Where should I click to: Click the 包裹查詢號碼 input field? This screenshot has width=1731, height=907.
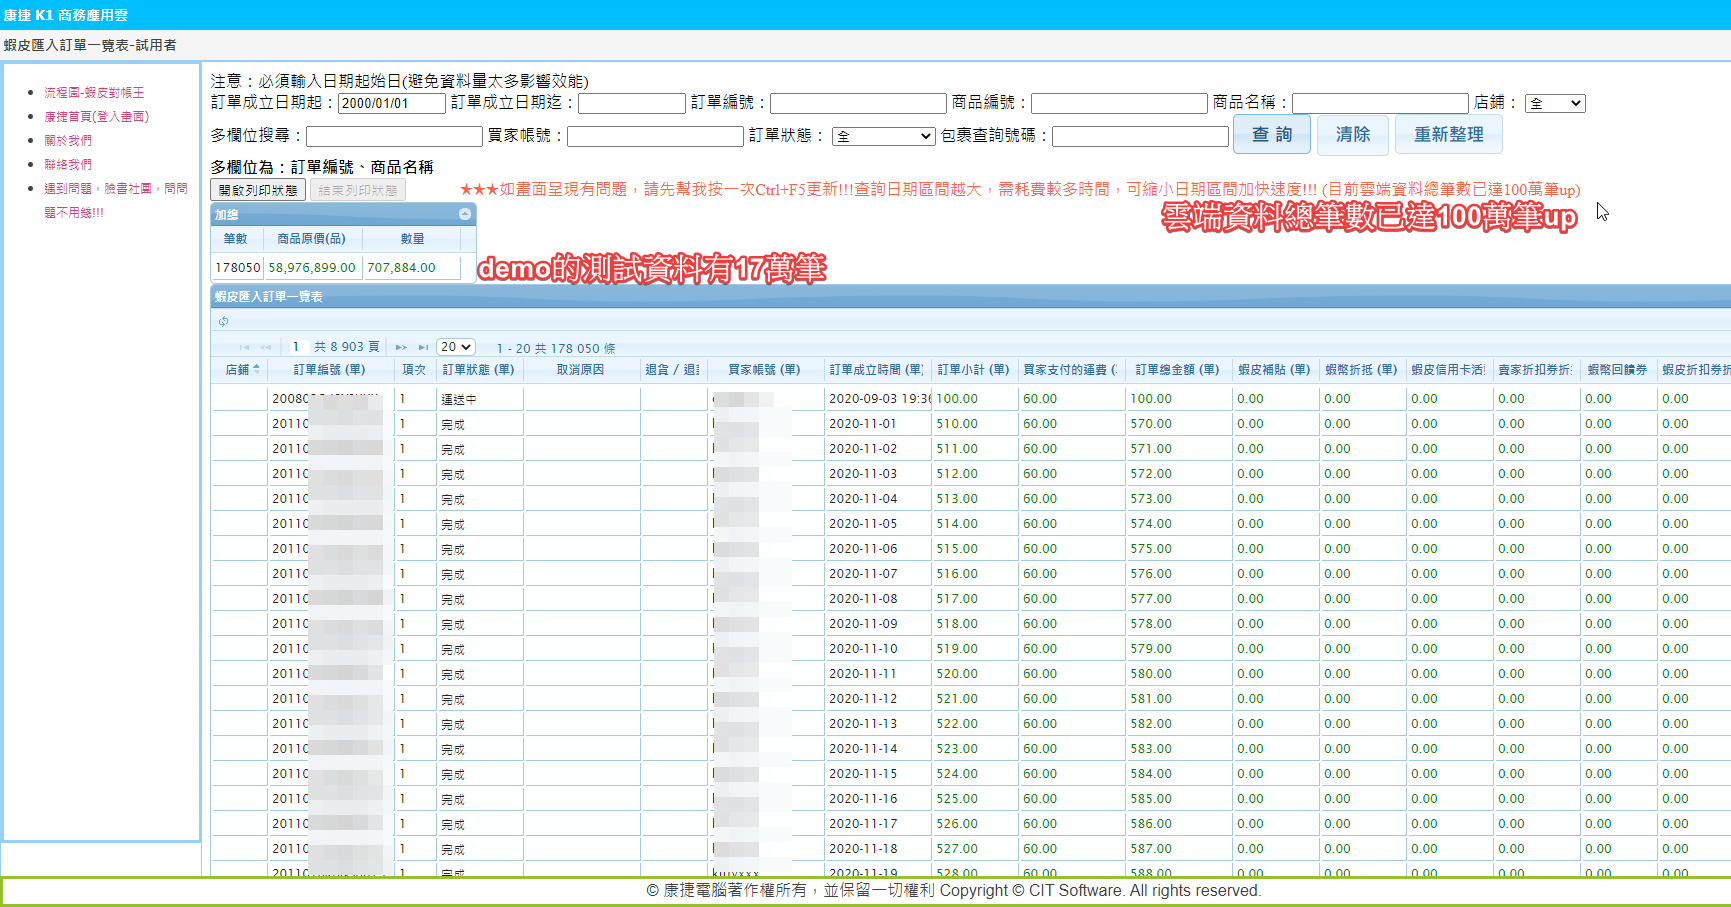point(1139,136)
